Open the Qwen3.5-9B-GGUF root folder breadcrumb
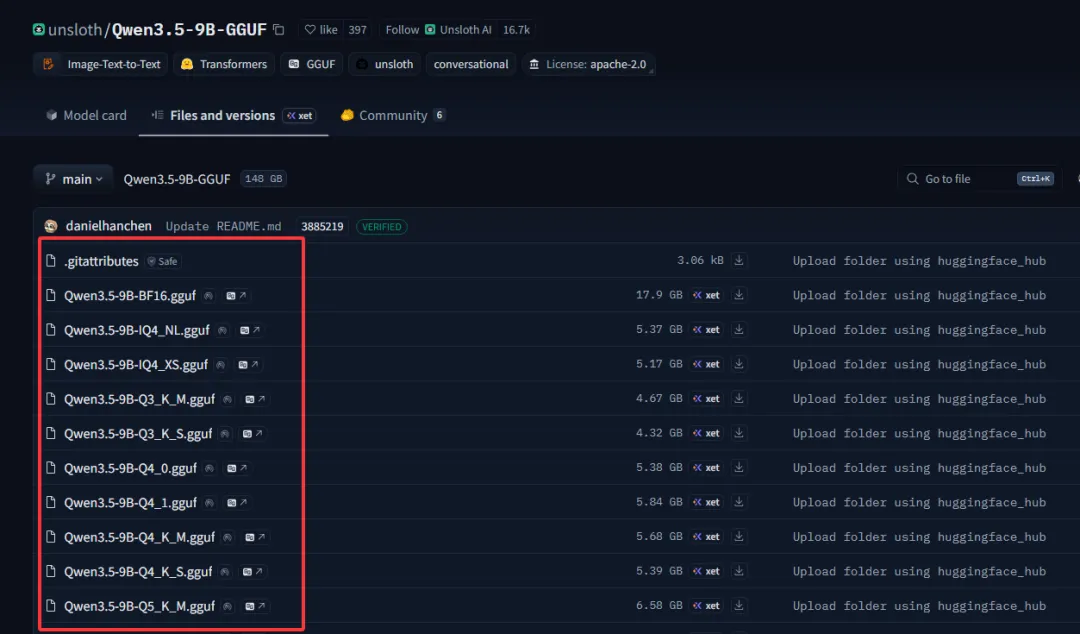Viewport: 1080px width, 634px height. click(x=177, y=178)
